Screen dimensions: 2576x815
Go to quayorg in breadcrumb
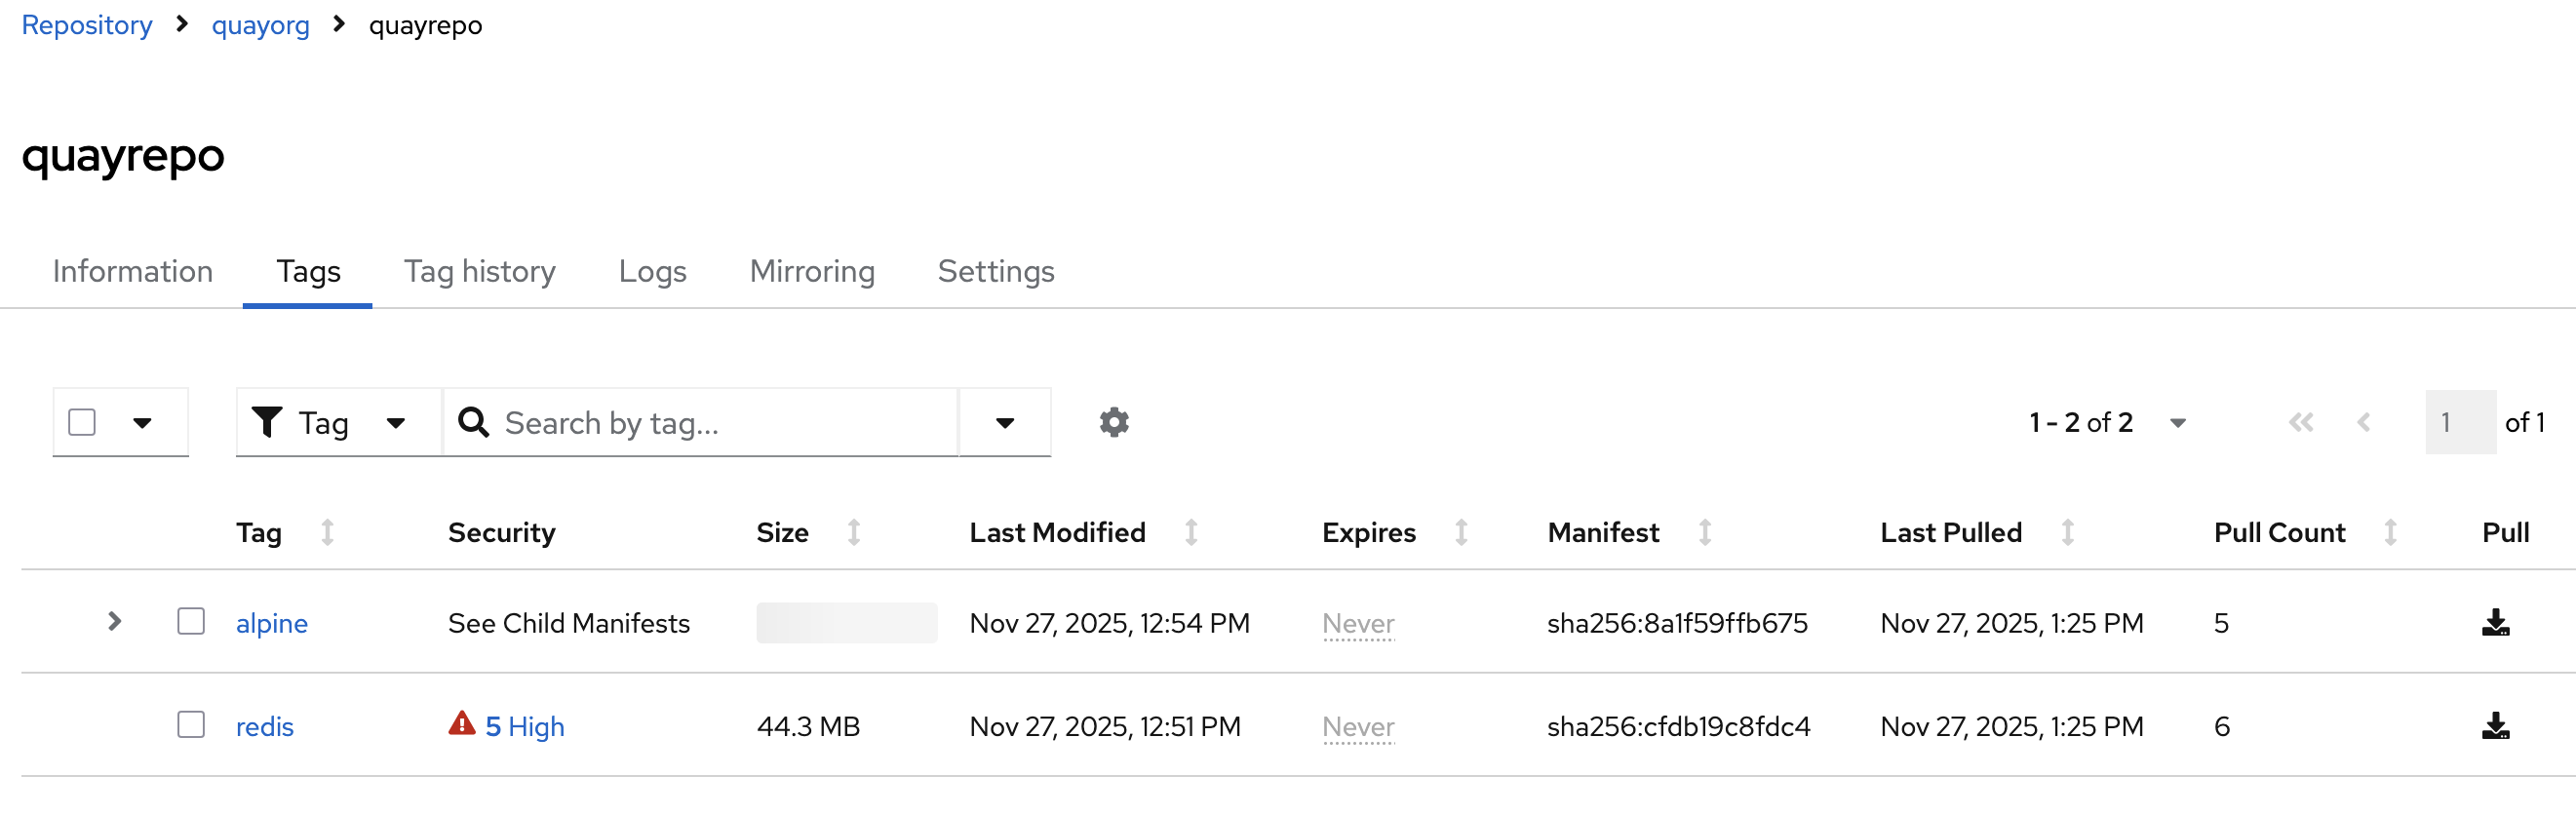(260, 25)
